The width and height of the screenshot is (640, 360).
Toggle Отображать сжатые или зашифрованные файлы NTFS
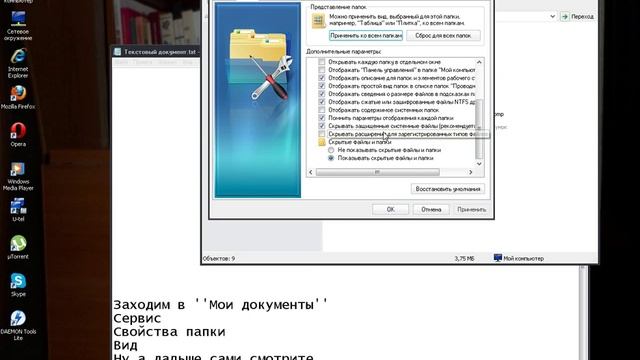(x=322, y=102)
